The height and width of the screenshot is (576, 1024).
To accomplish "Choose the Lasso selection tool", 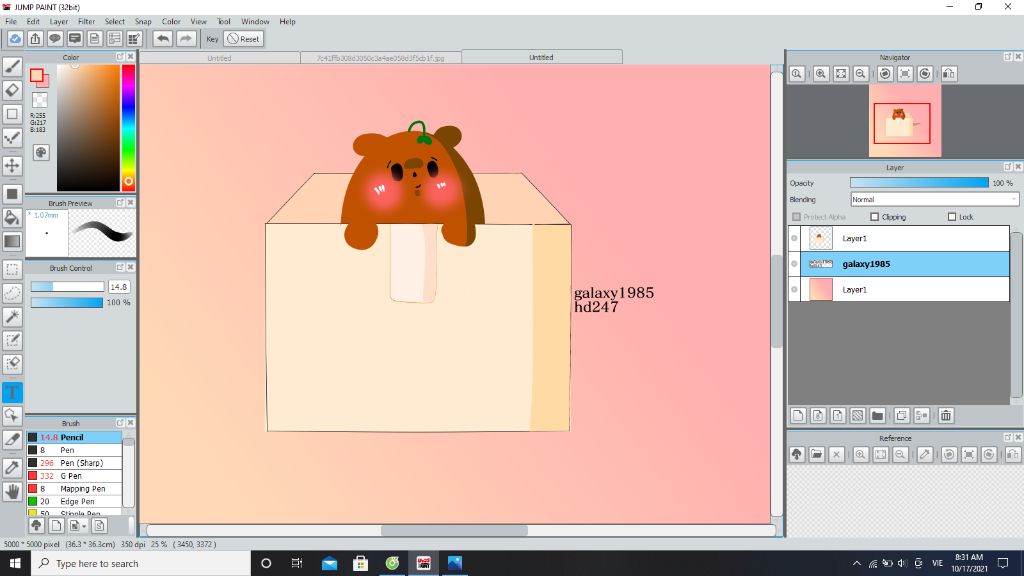I will (x=12, y=293).
